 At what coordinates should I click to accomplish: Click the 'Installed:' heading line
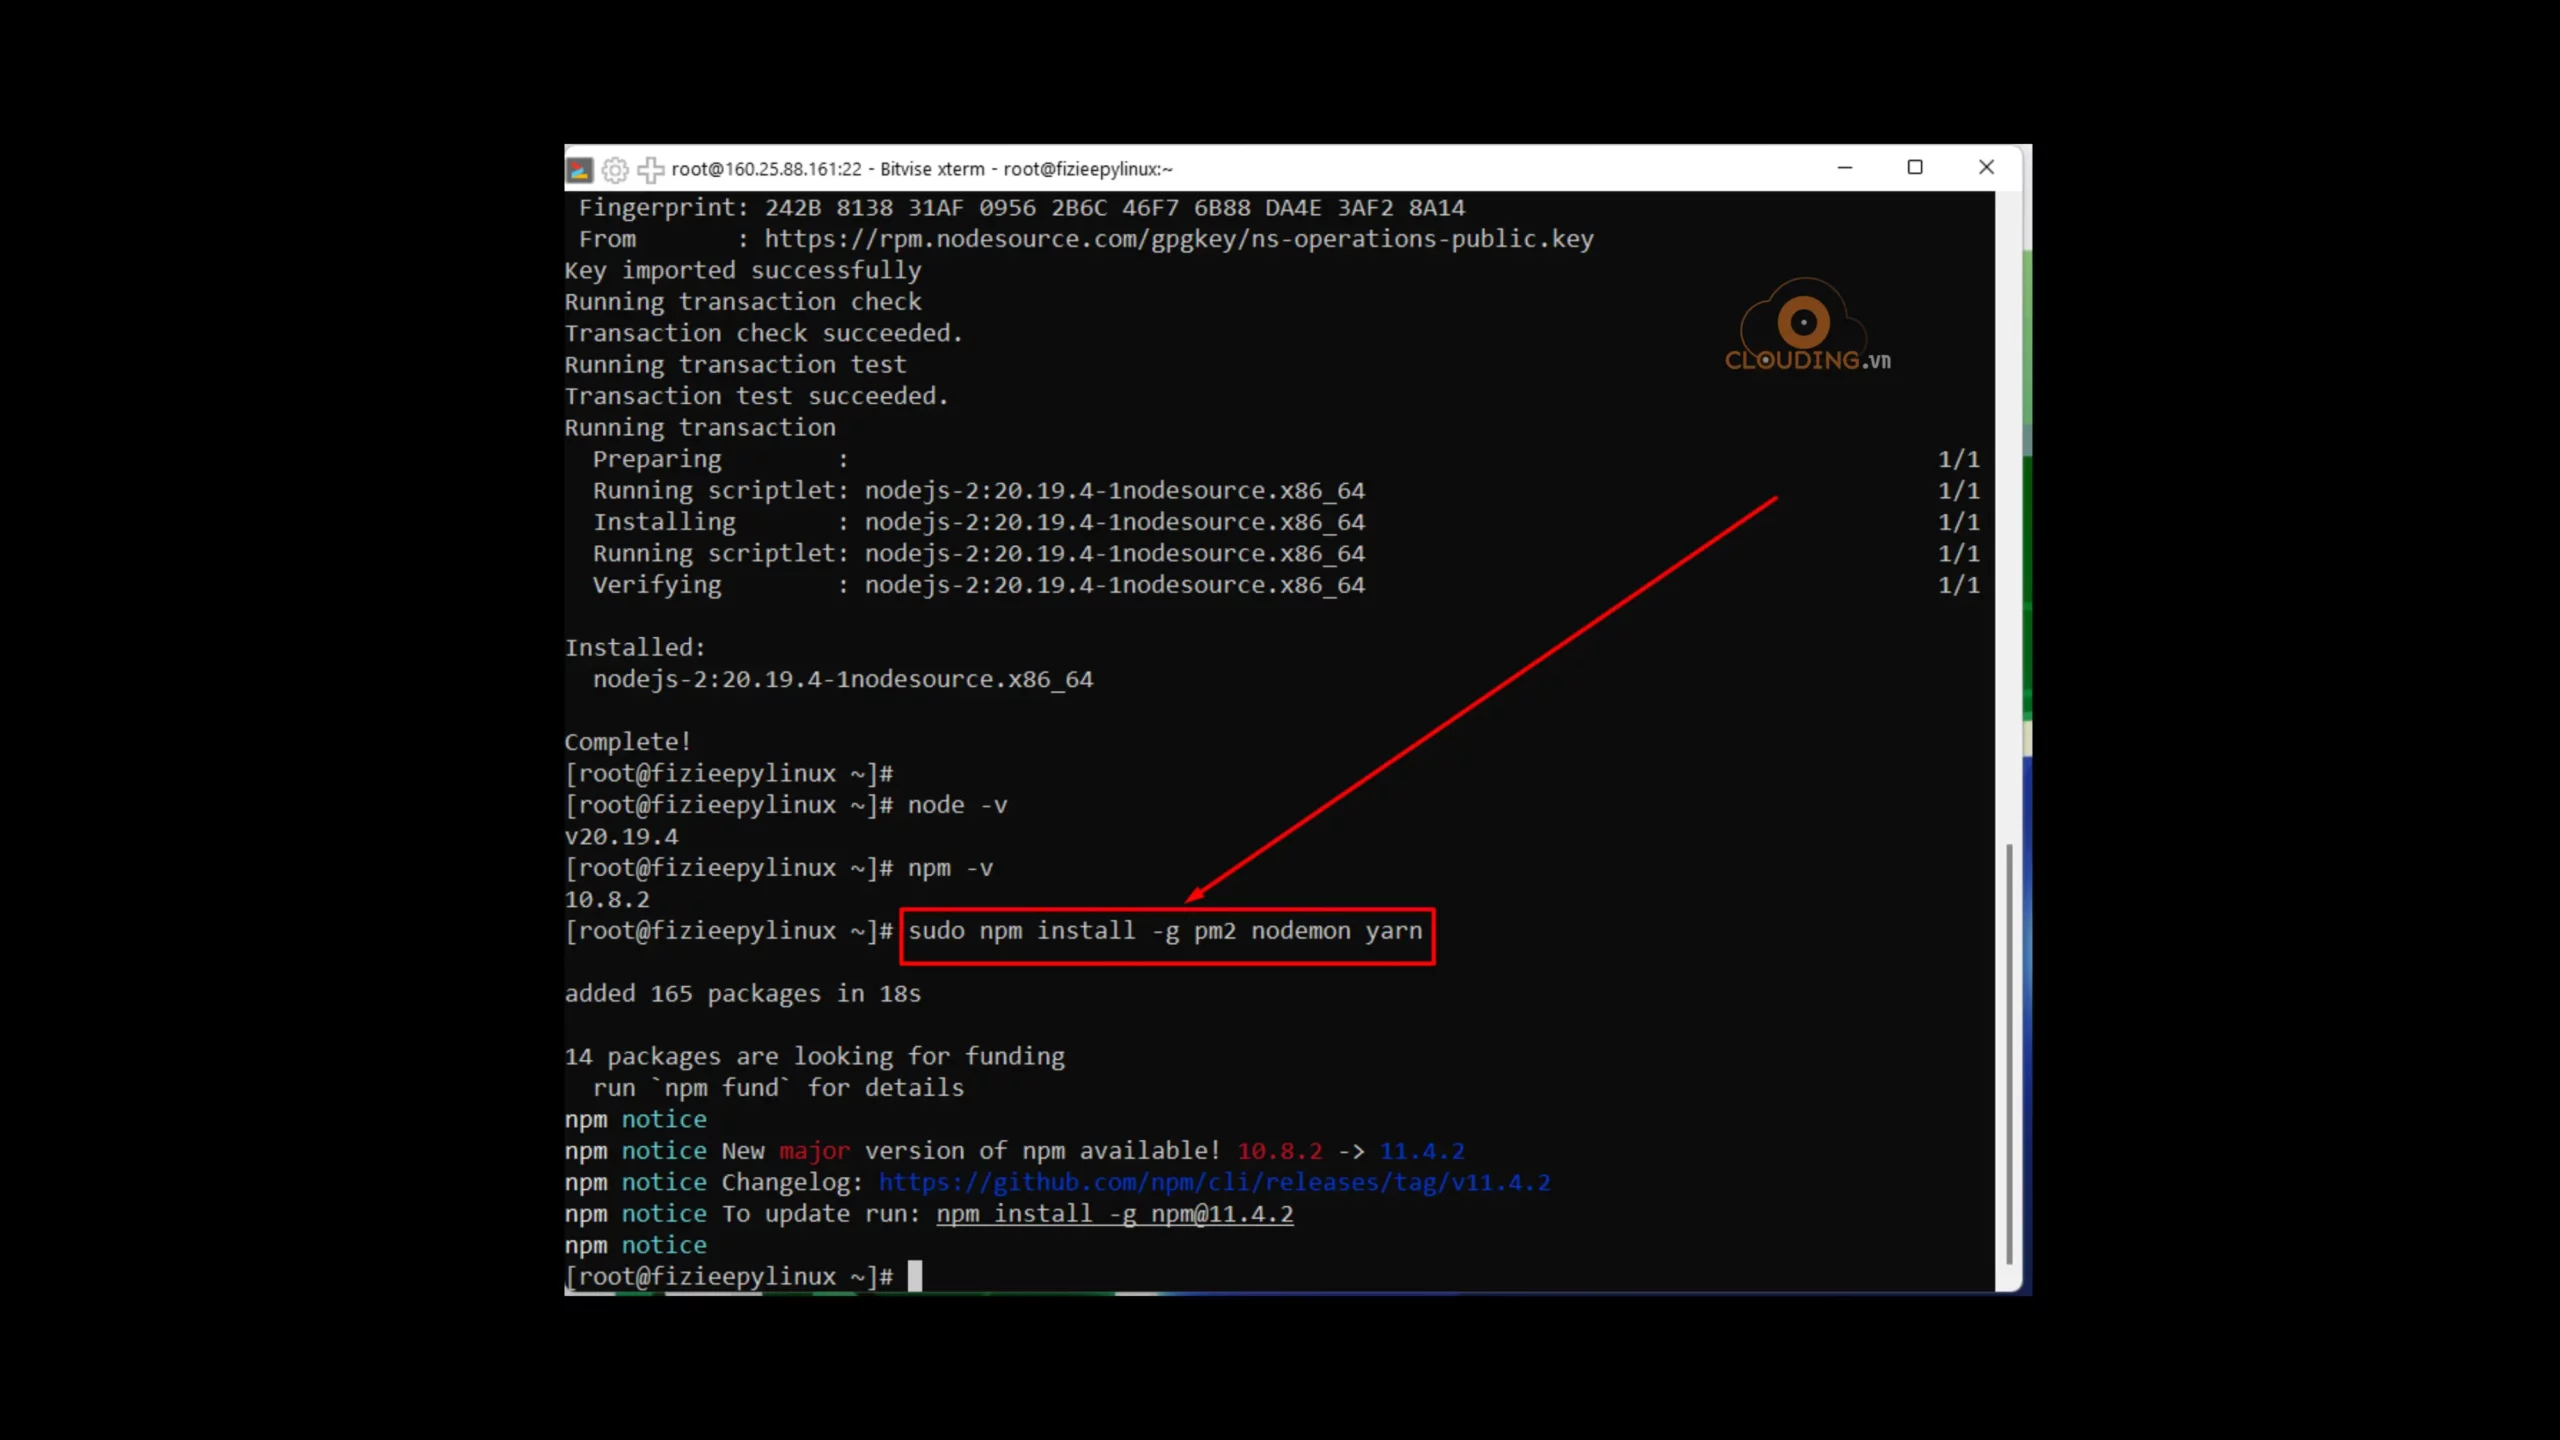tap(635, 648)
